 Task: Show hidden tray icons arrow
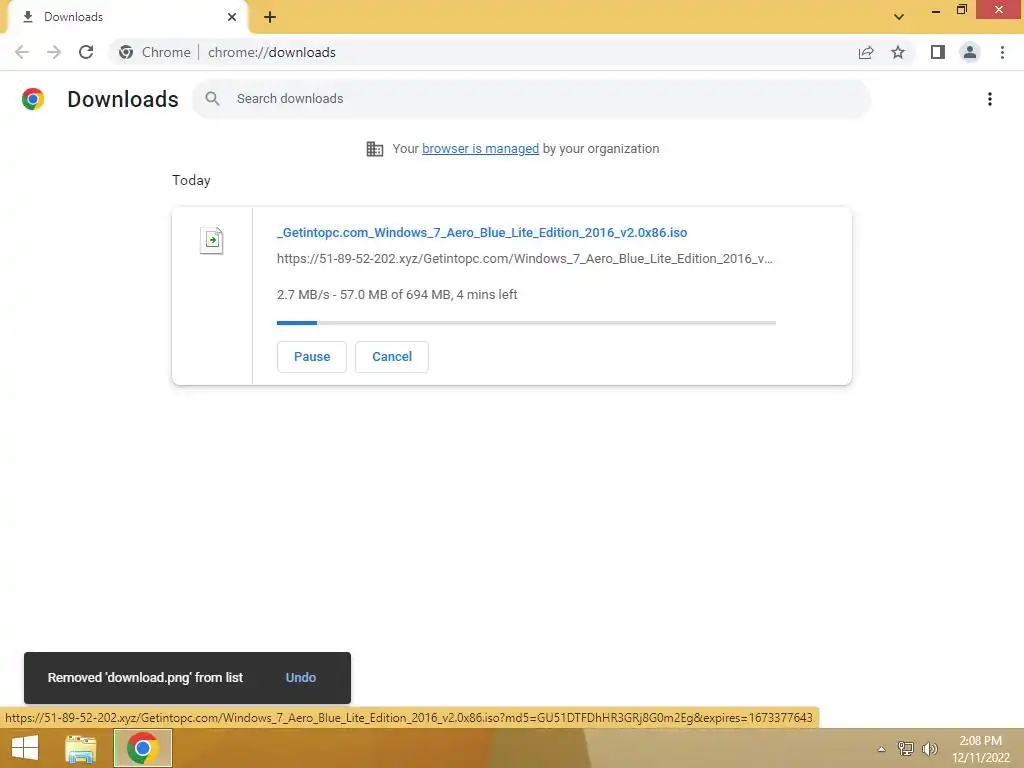pos(882,749)
